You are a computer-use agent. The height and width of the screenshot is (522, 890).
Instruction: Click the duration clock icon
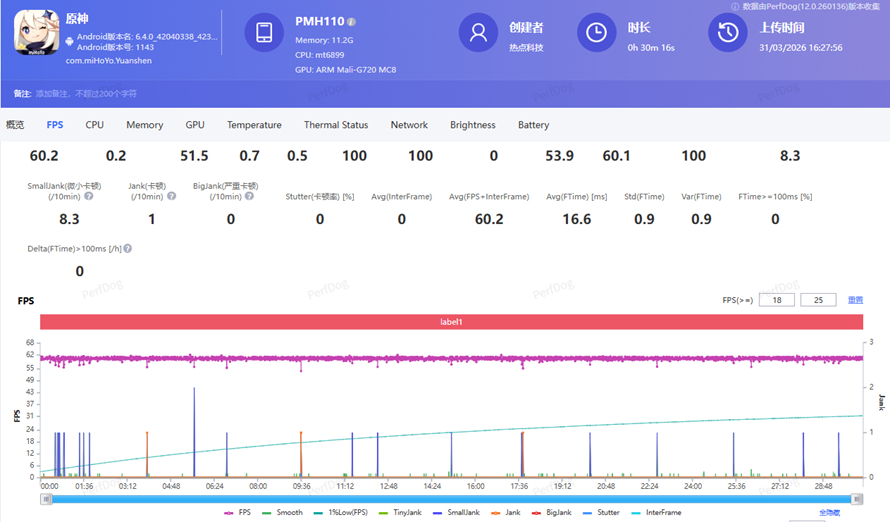point(596,33)
